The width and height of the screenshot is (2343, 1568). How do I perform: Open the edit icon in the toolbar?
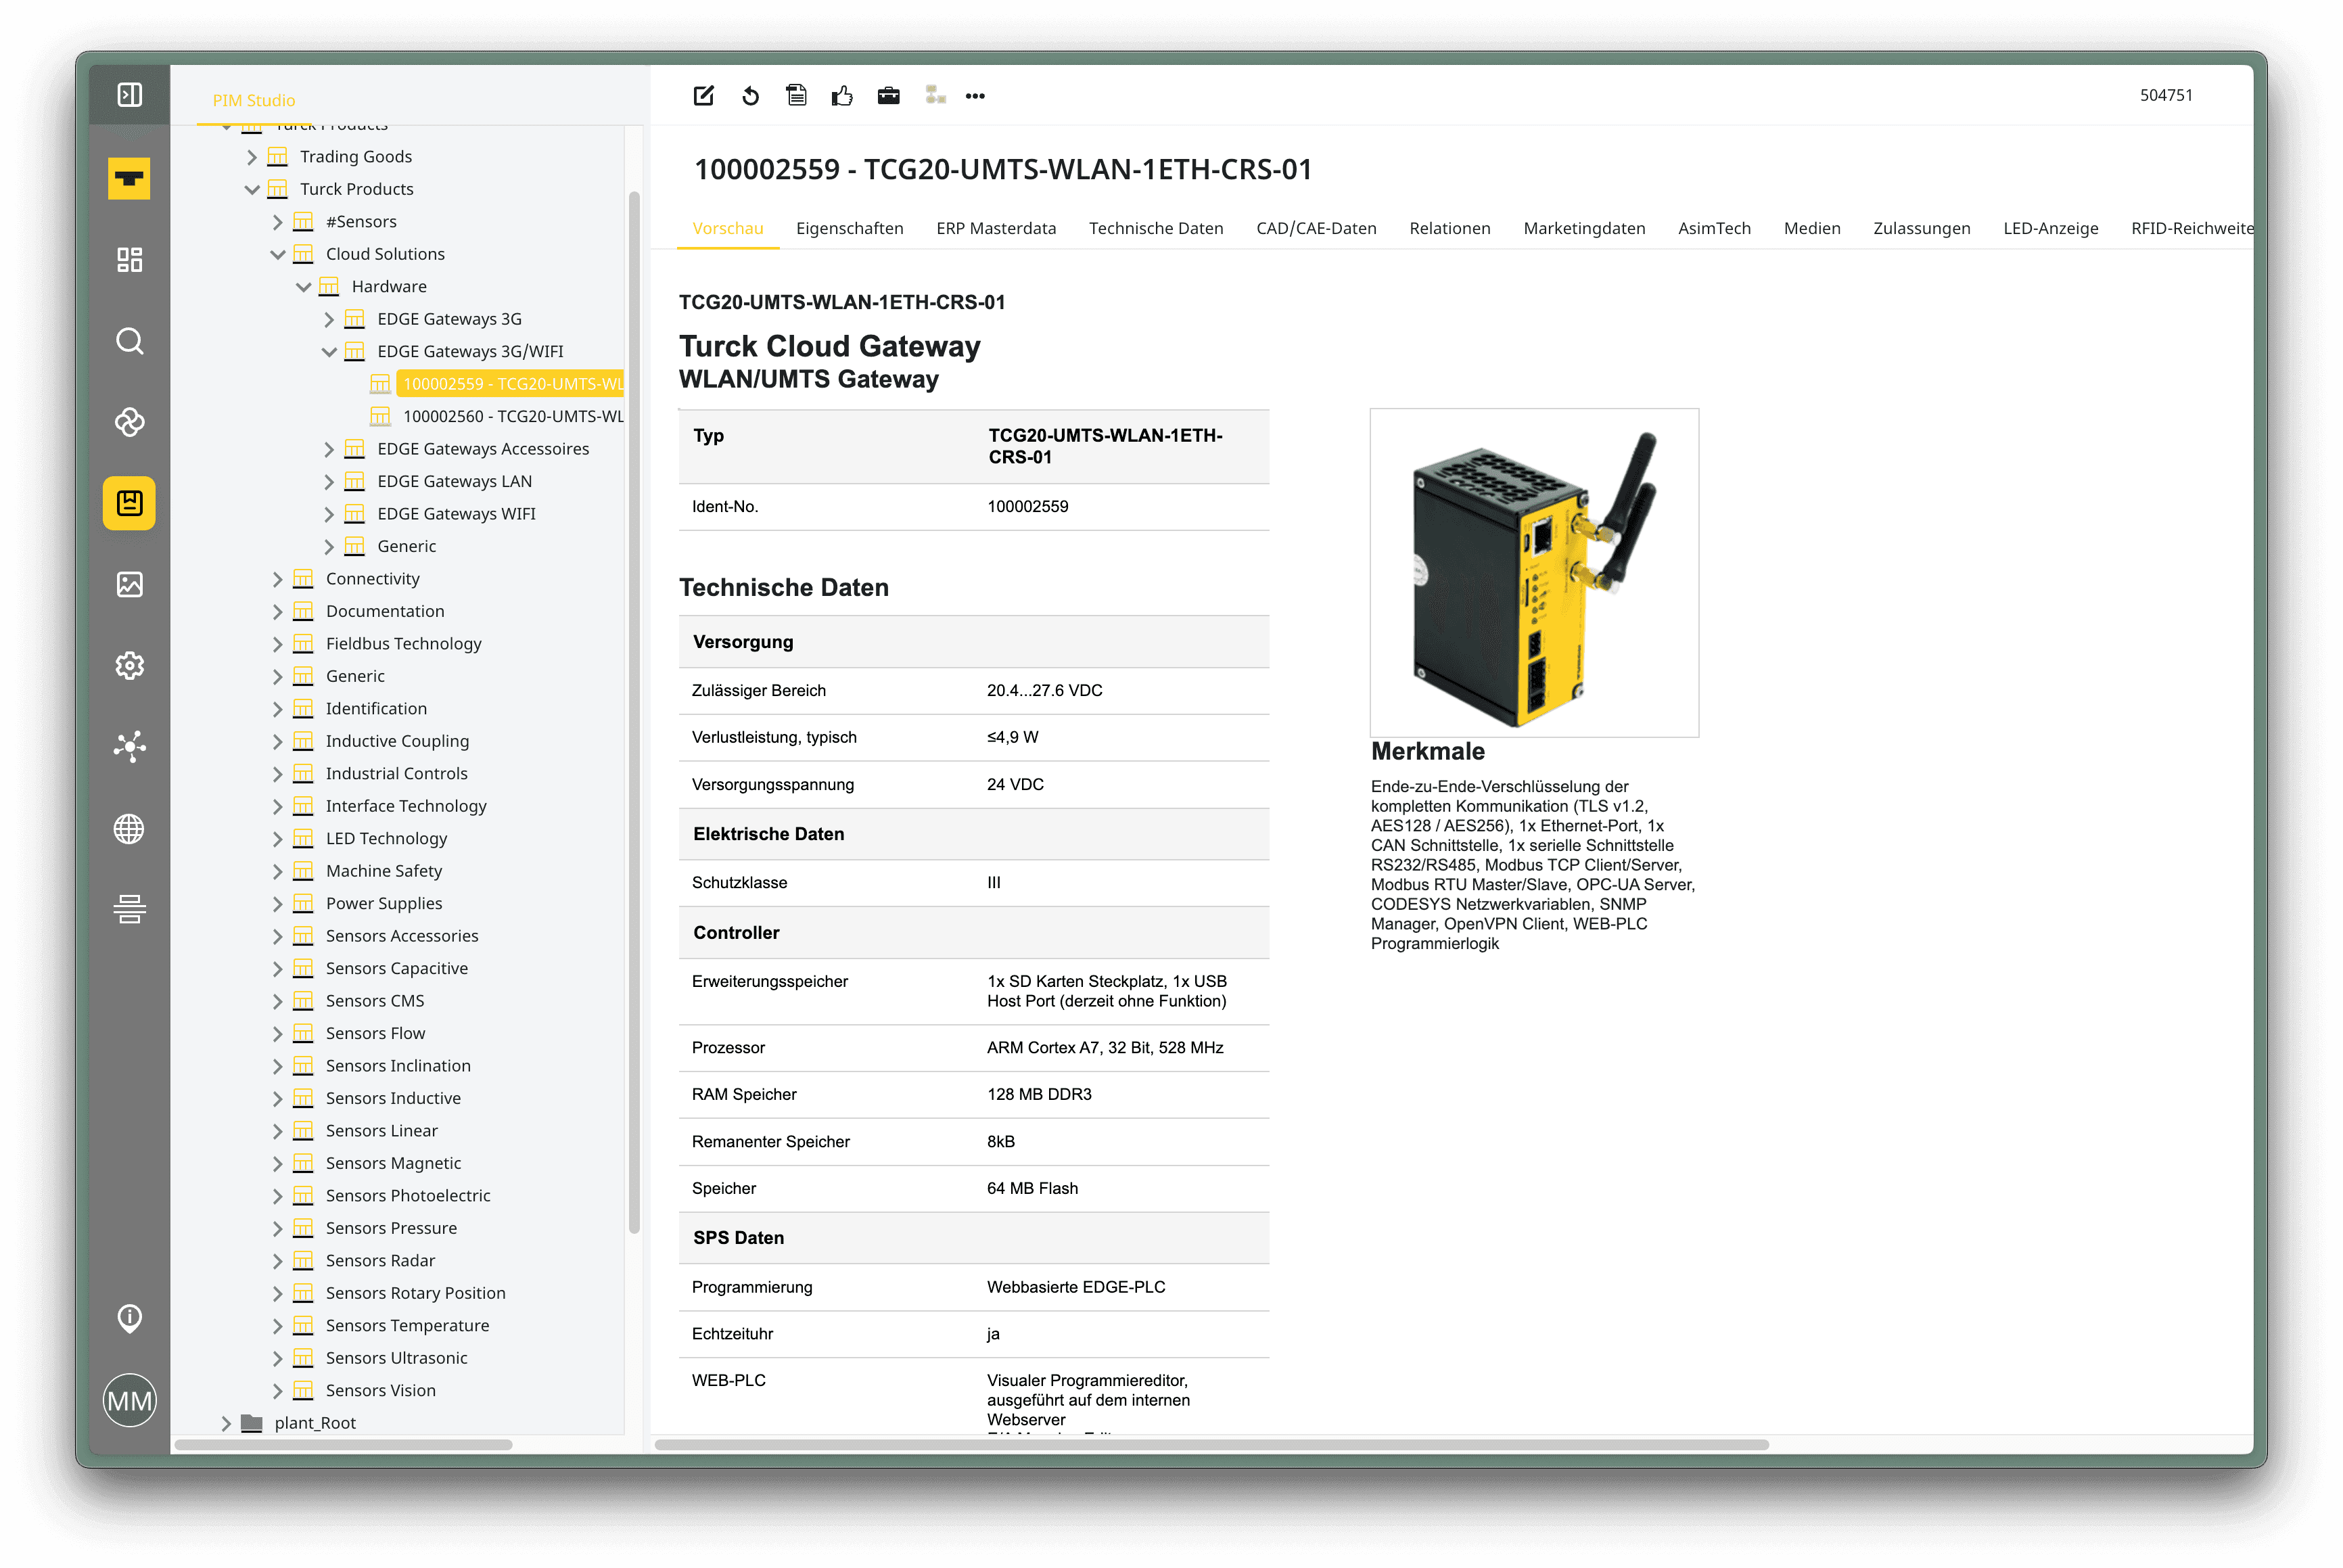[704, 95]
